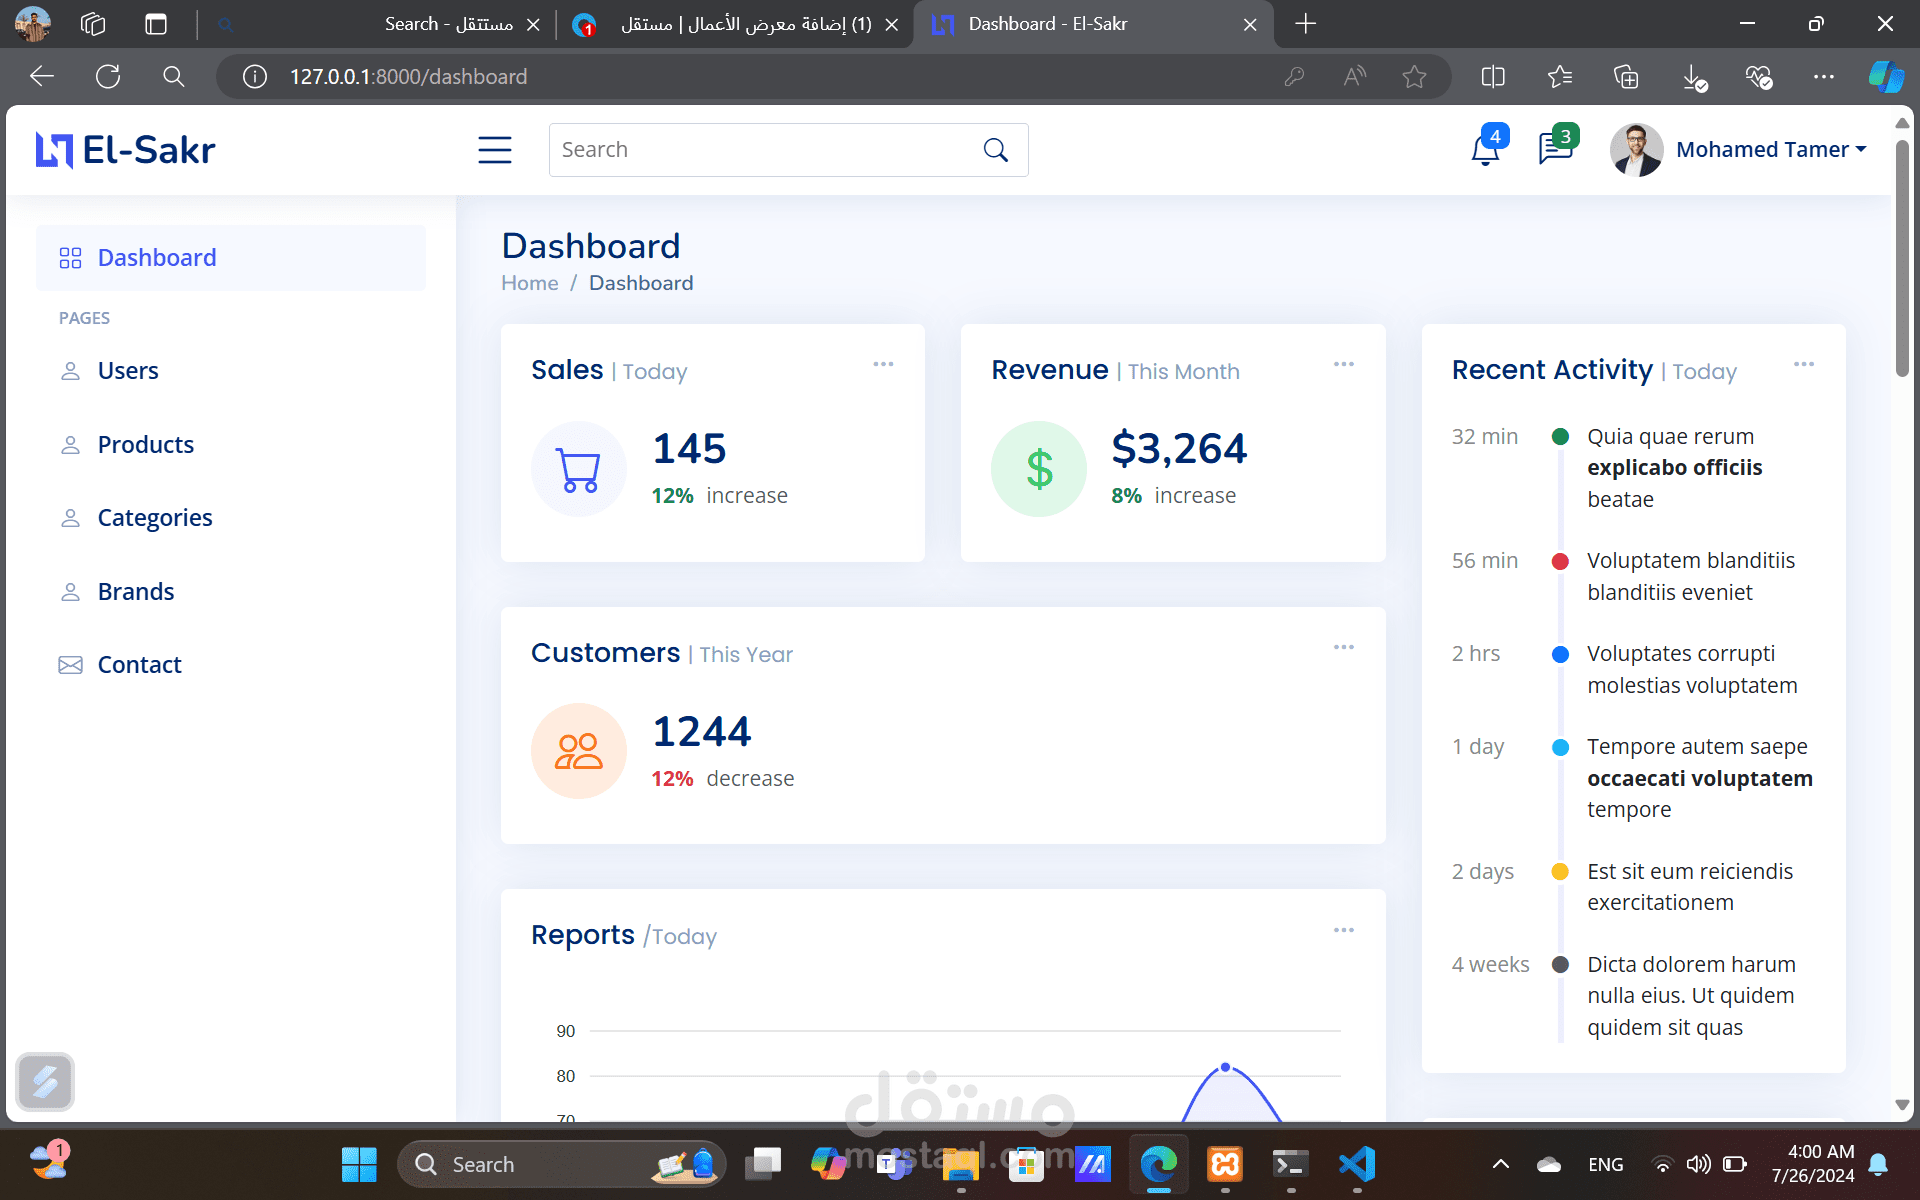Toggle the sidebar with the hamburger button
The width and height of the screenshot is (1920, 1200).
(x=494, y=150)
